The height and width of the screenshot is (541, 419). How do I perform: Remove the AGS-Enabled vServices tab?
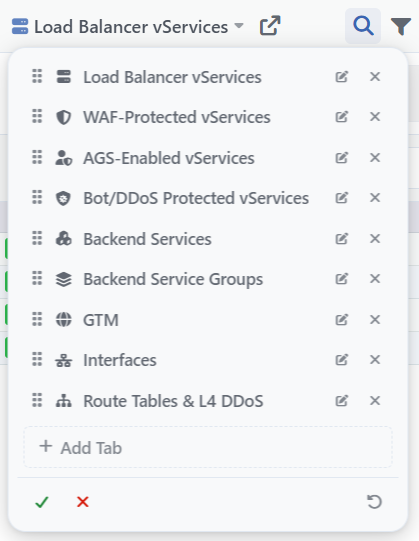click(x=375, y=158)
